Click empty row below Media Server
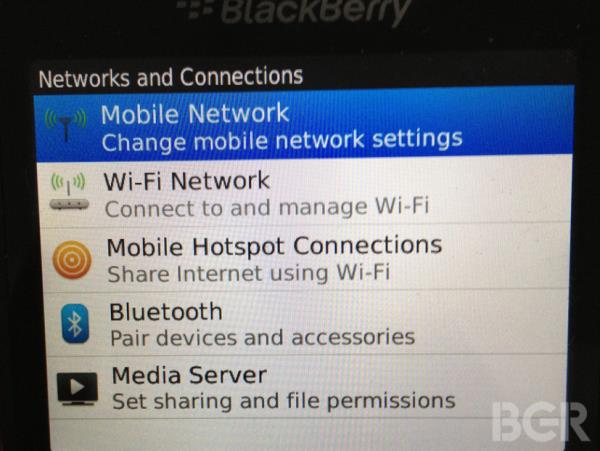The image size is (600, 451). (x=306, y=435)
